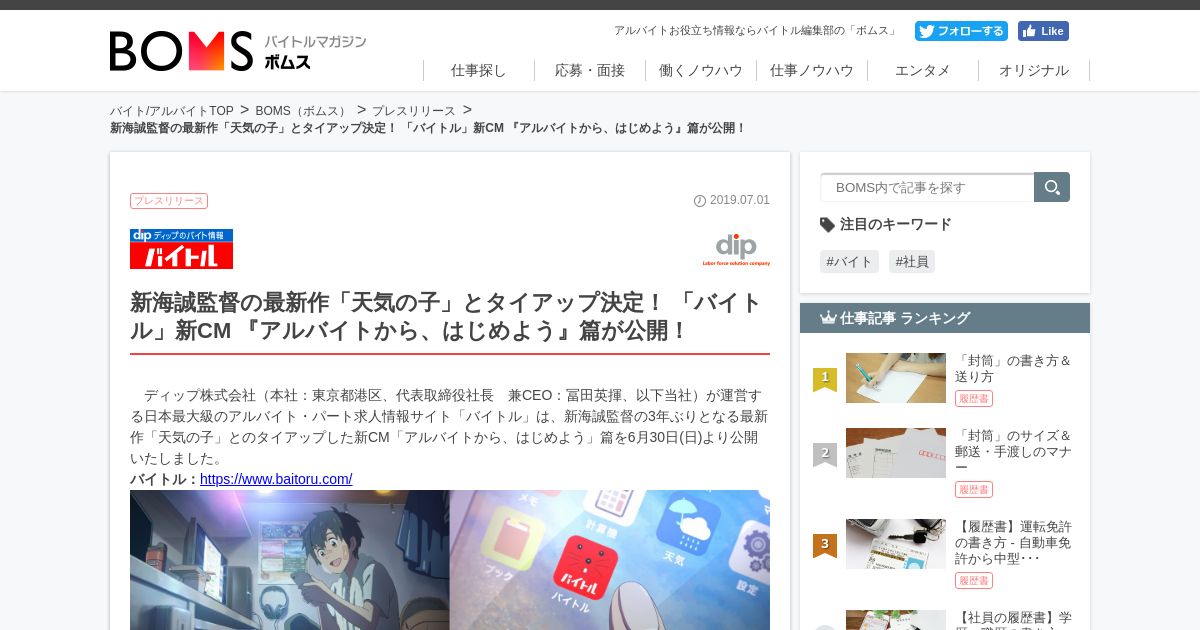Click 履歴書 tag under ranking 2

click(x=974, y=489)
